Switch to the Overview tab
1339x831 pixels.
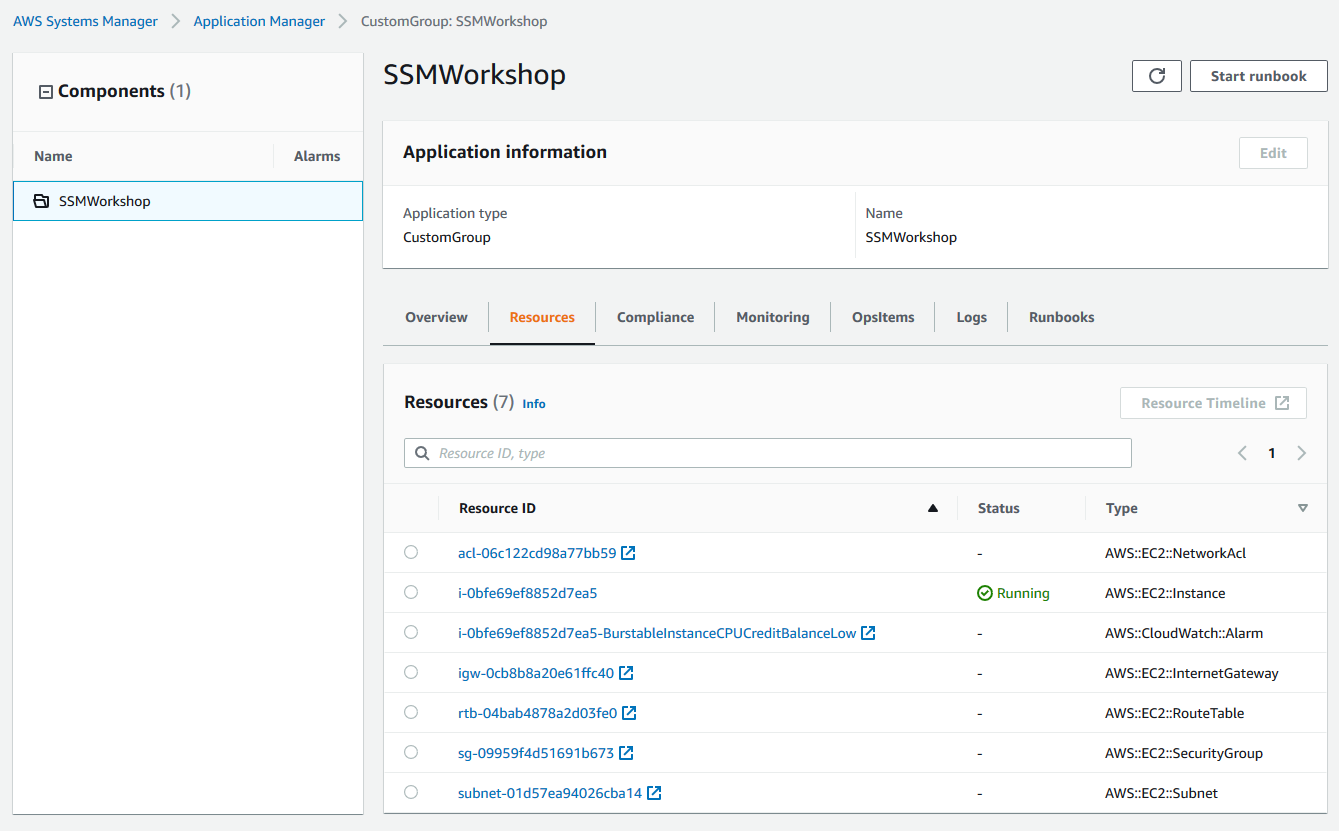436,317
